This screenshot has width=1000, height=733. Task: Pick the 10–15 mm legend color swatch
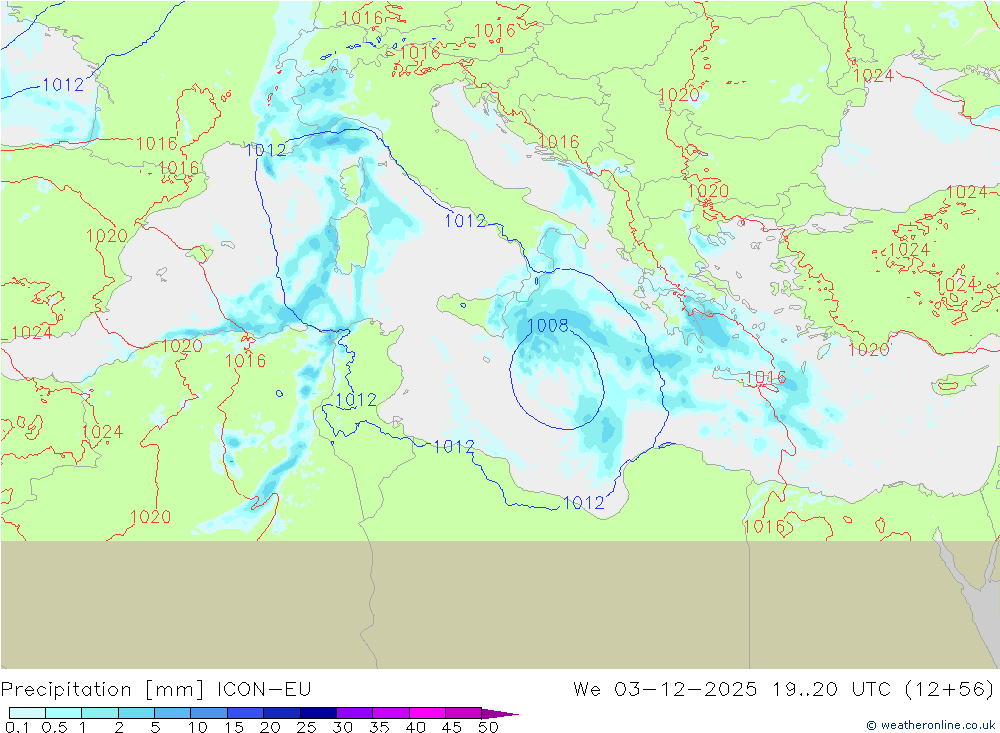(x=209, y=713)
